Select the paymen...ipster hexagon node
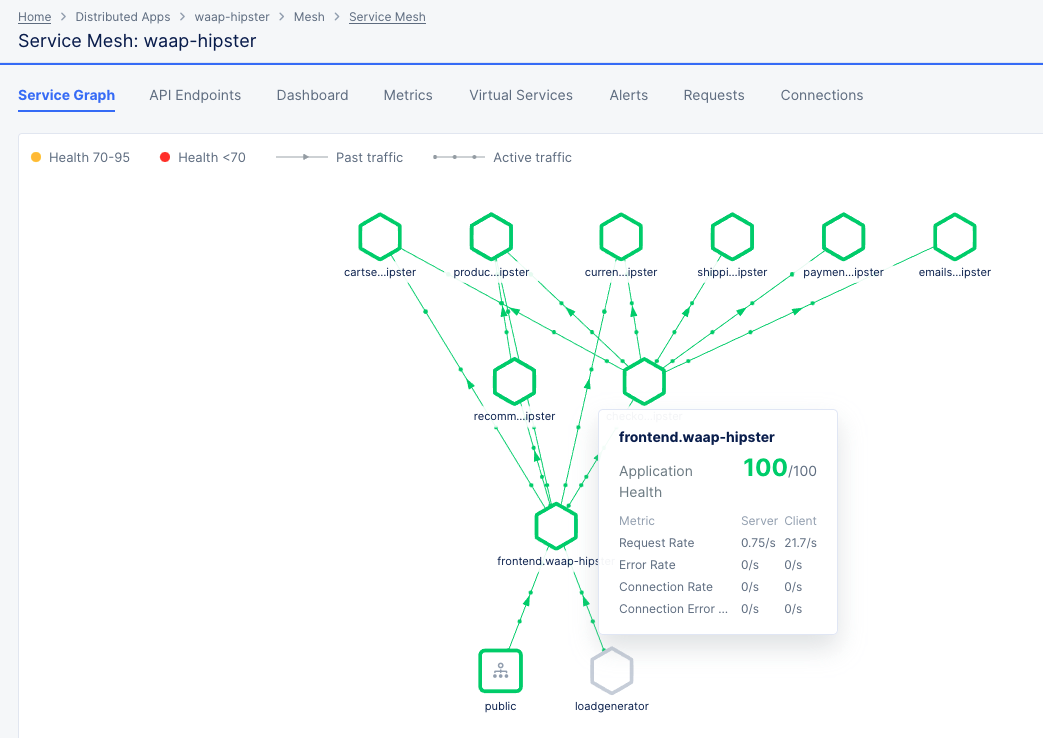The height and width of the screenshot is (738, 1043). coord(843,236)
